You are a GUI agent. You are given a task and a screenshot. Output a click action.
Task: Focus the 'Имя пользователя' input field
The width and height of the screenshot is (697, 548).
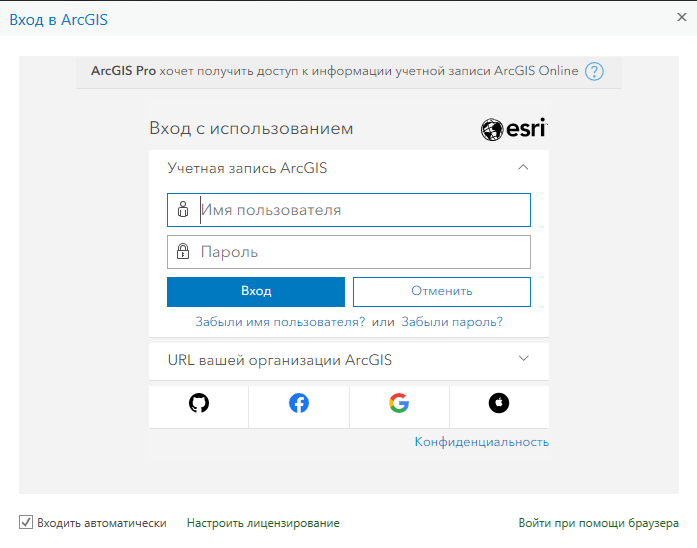click(349, 210)
